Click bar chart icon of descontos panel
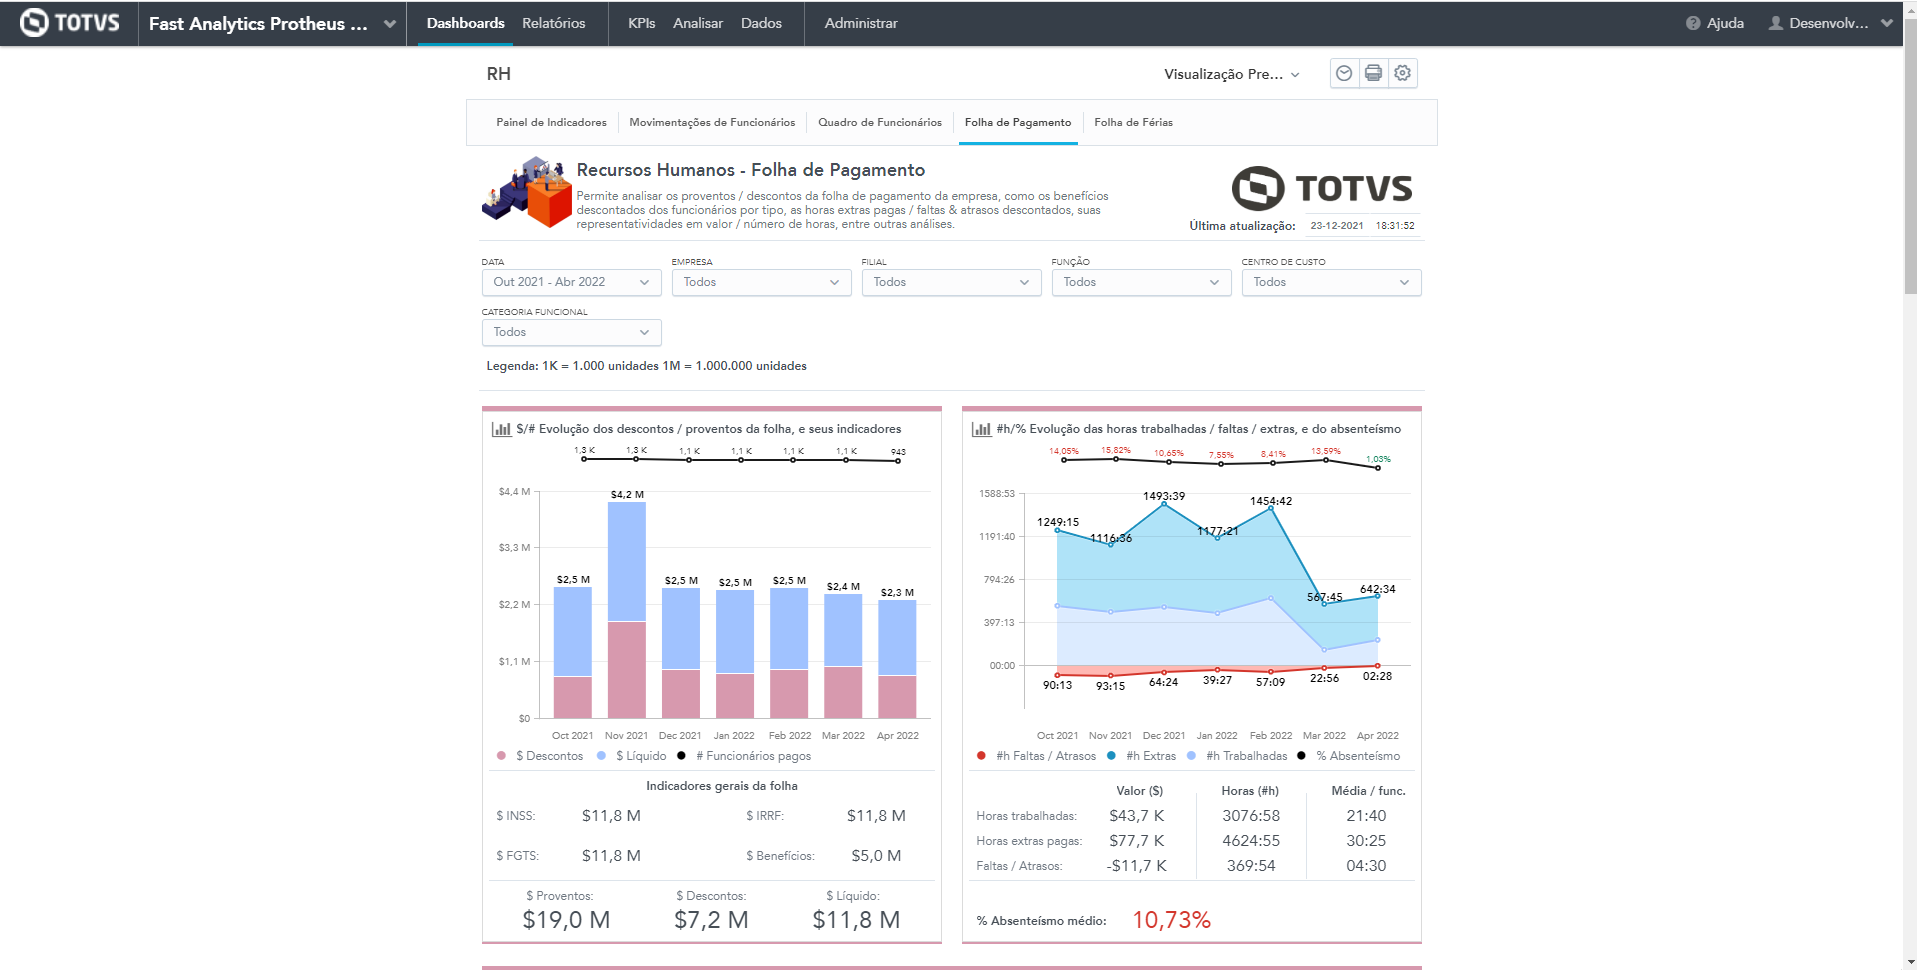The width and height of the screenshot is (1917, 970). click(501, 429)
